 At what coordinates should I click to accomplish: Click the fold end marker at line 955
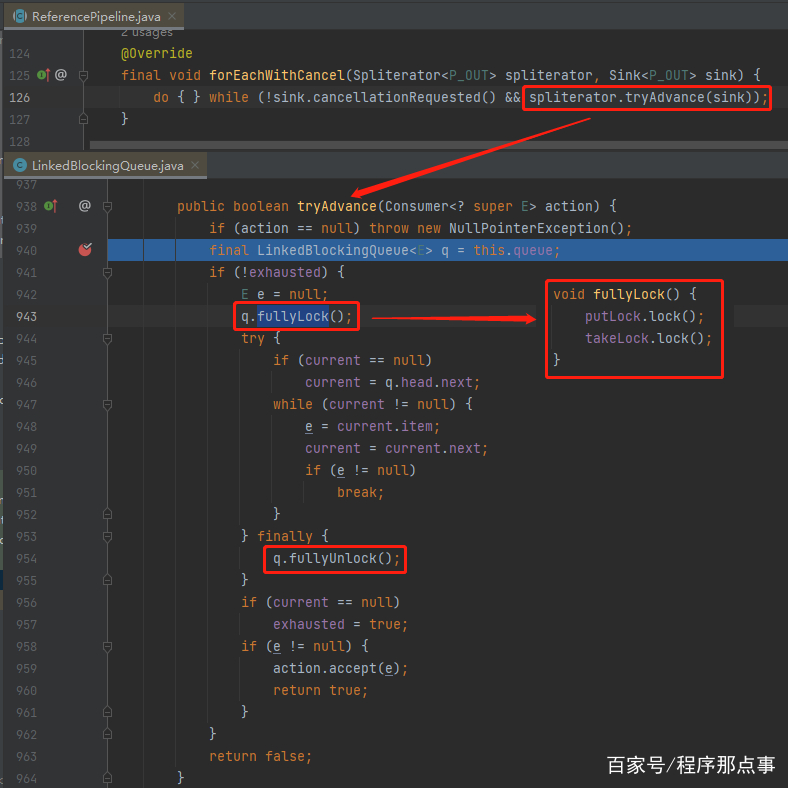pos(107,580)
